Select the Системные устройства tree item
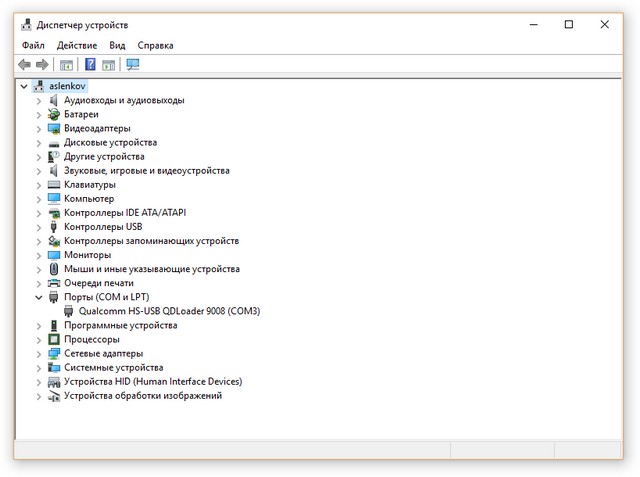This screenshot has height=477, width=640. pyautogui.click(x=113, y=368)
